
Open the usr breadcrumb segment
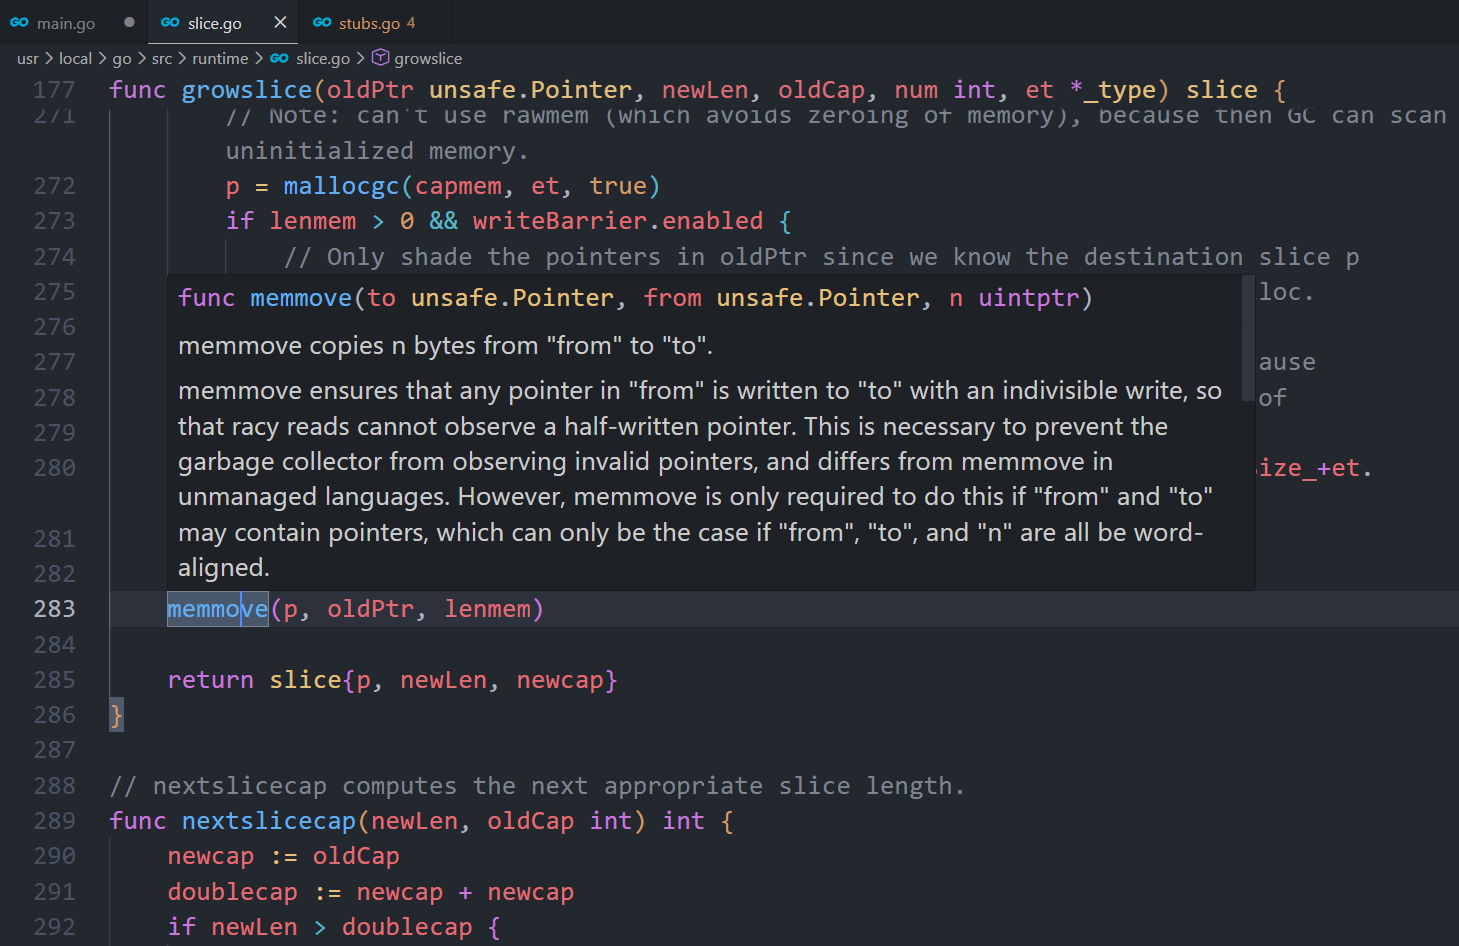point(28,59)
